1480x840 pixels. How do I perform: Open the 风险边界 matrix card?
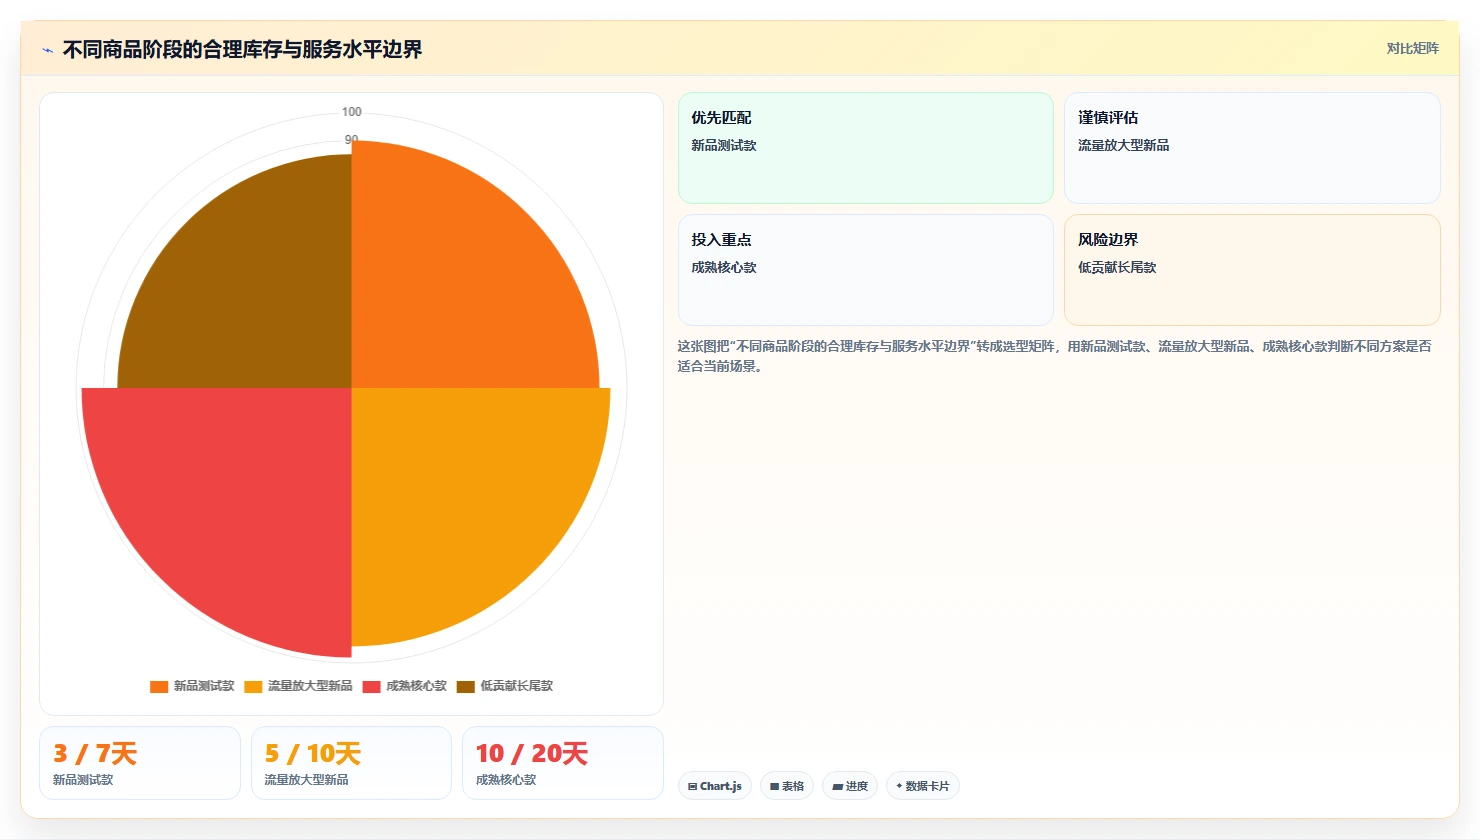pyautogui.click(x=1252, y=270)
